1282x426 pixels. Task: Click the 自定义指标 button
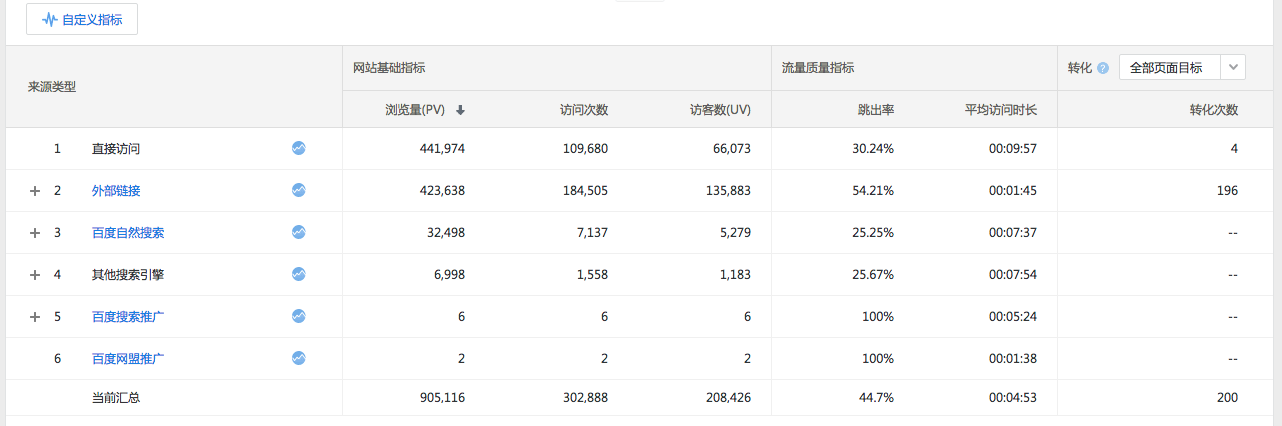point(82,19)
